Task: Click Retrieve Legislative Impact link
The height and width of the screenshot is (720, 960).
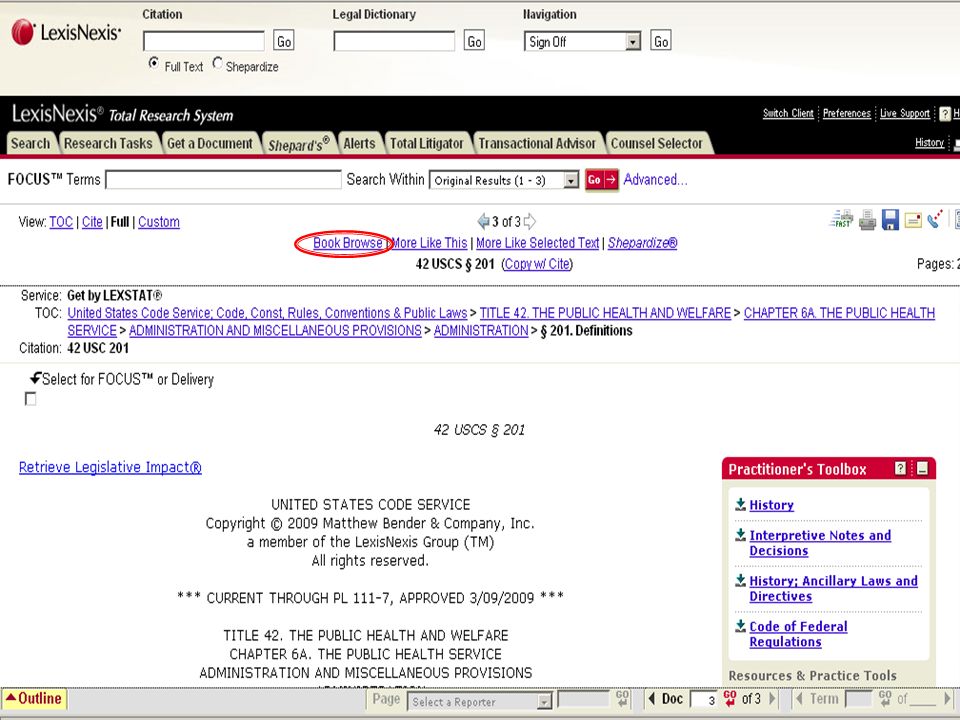Action: (110, 467)
